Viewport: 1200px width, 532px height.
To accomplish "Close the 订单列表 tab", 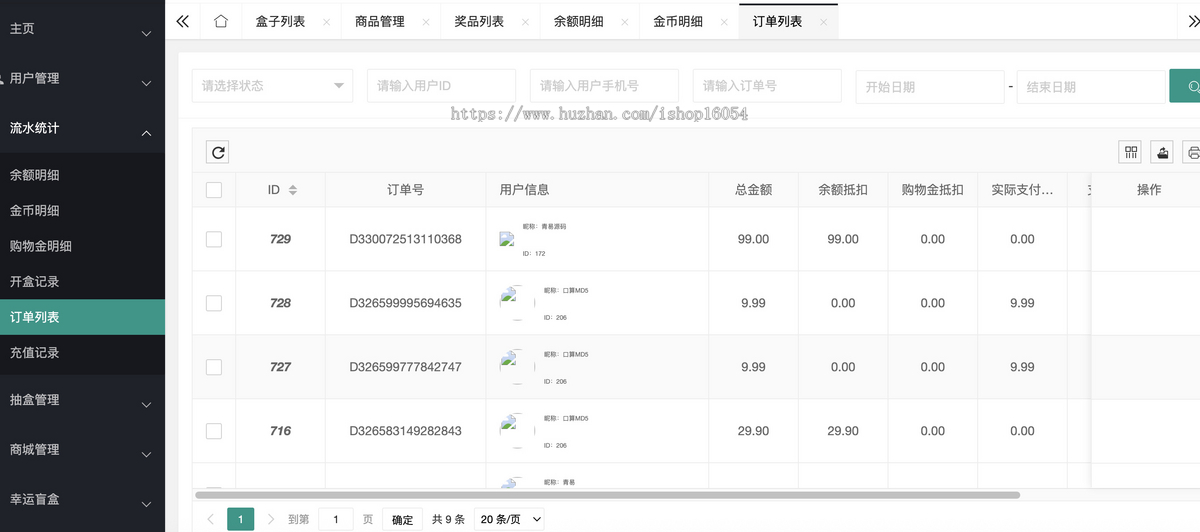I will pos(823,22).
